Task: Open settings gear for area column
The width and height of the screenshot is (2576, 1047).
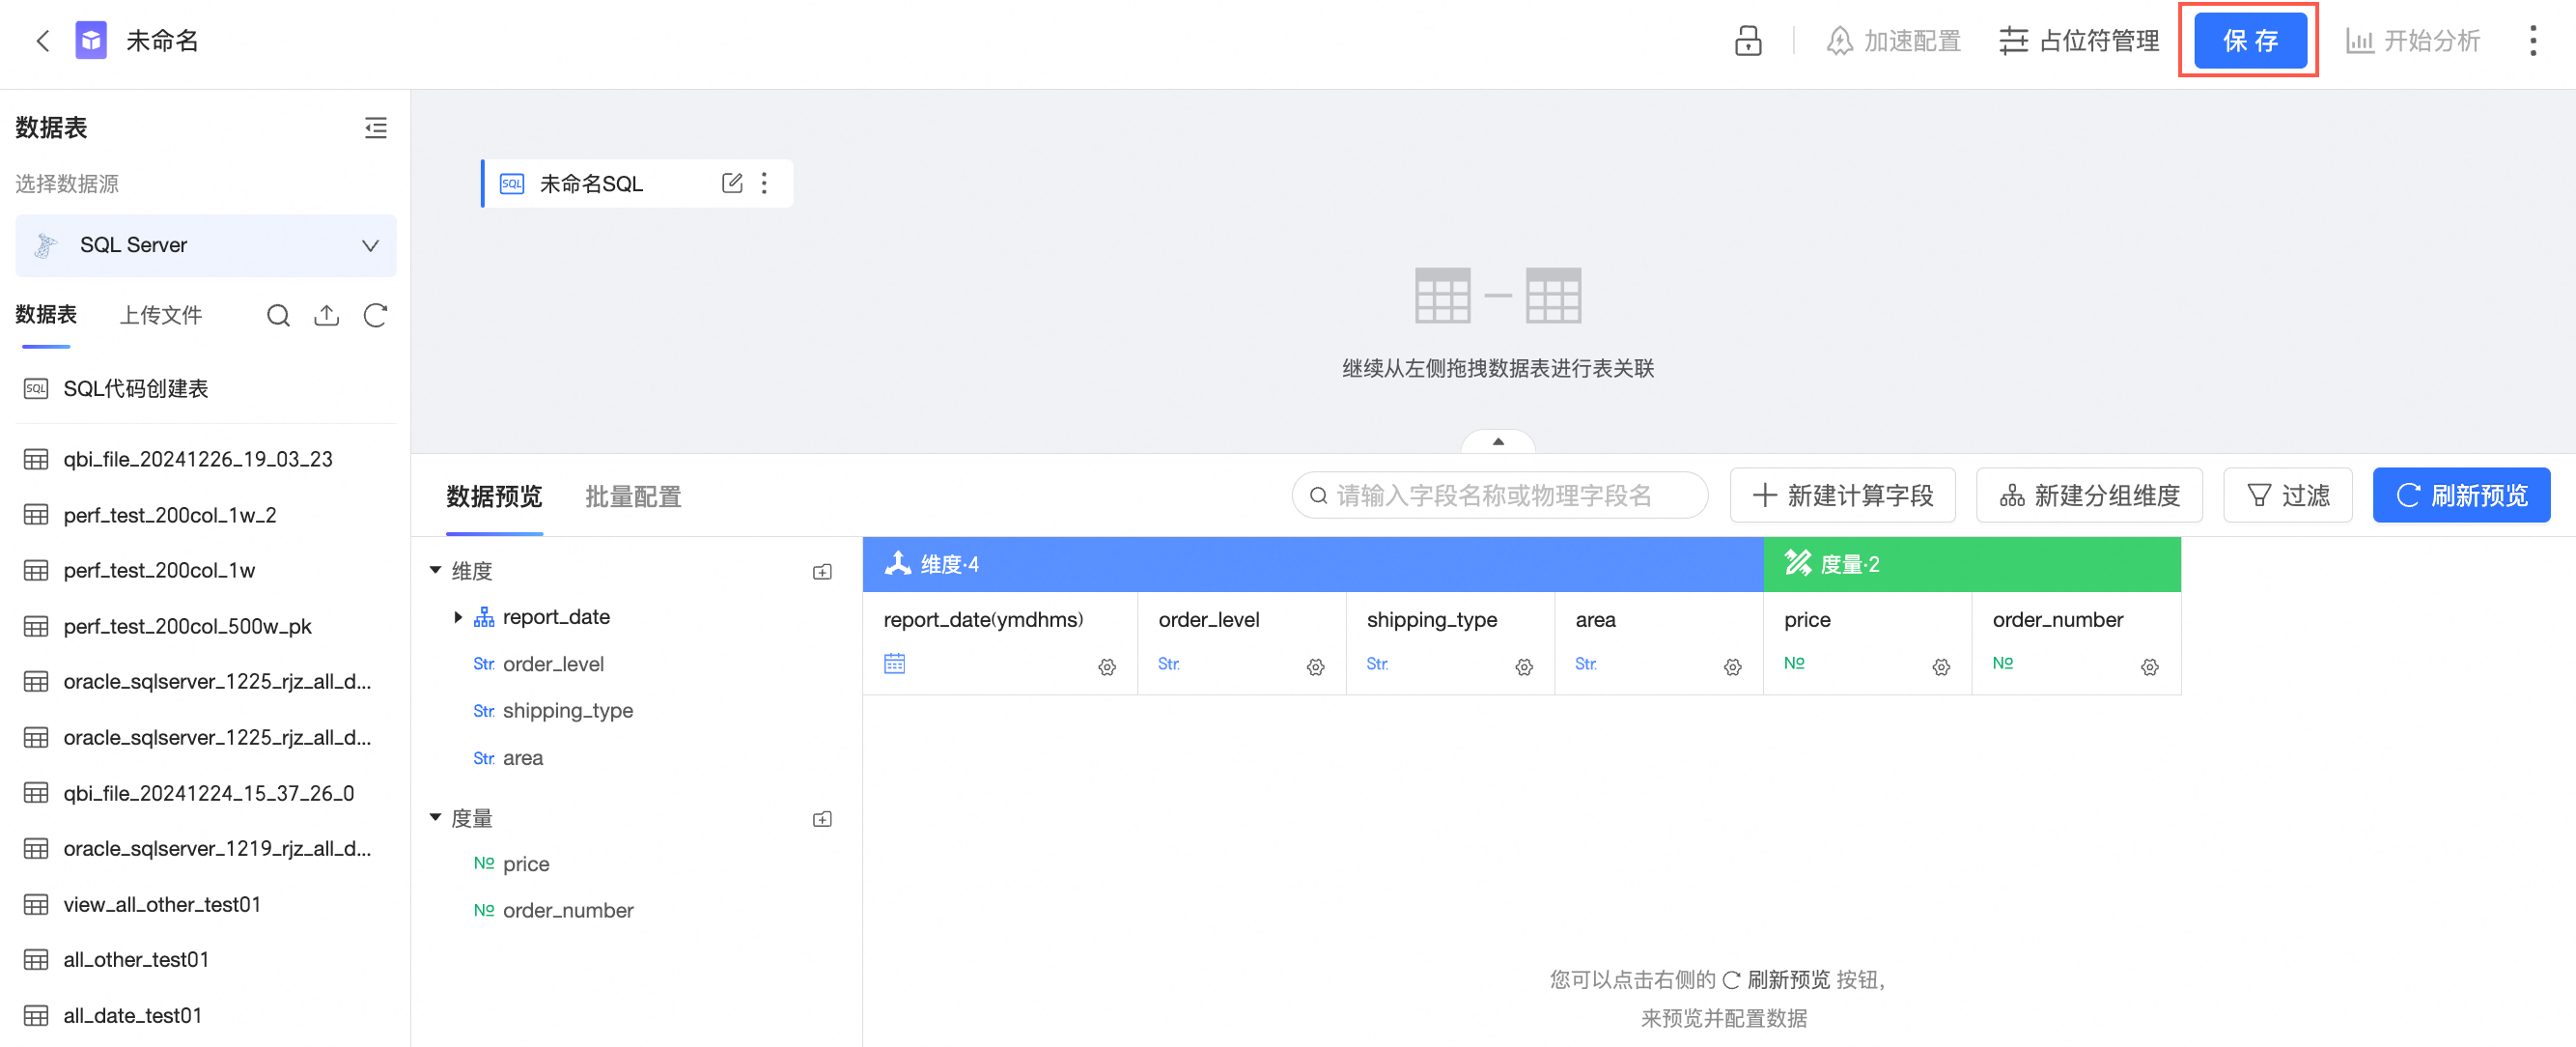Action: click(1733, 667)
